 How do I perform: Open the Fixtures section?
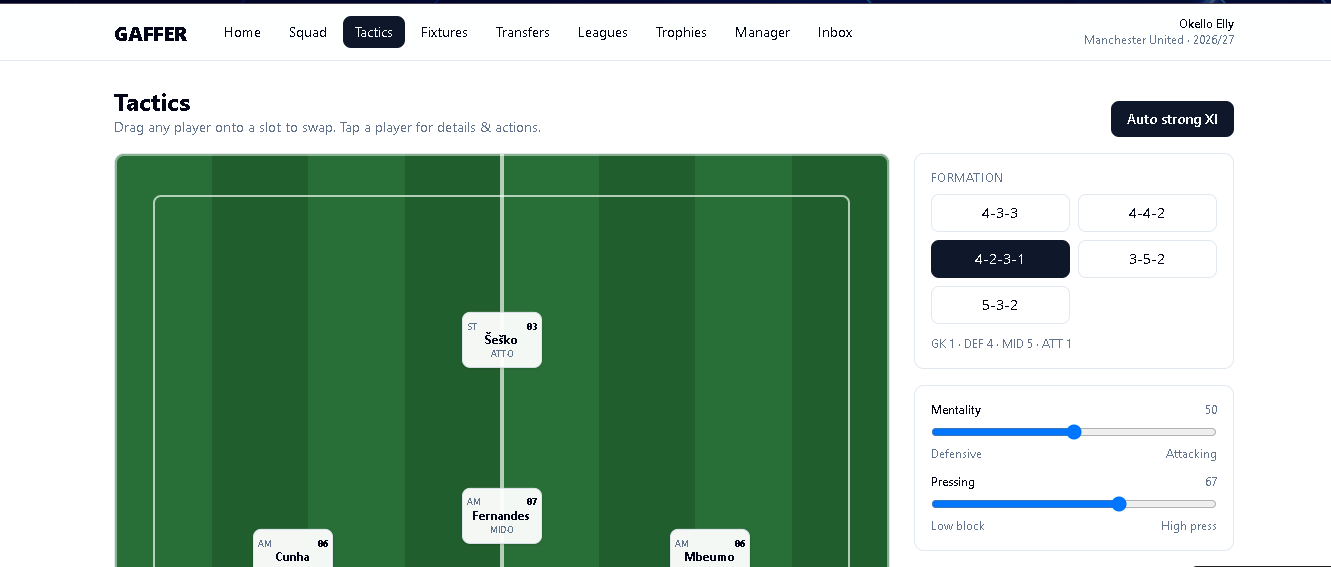(444, 32)
